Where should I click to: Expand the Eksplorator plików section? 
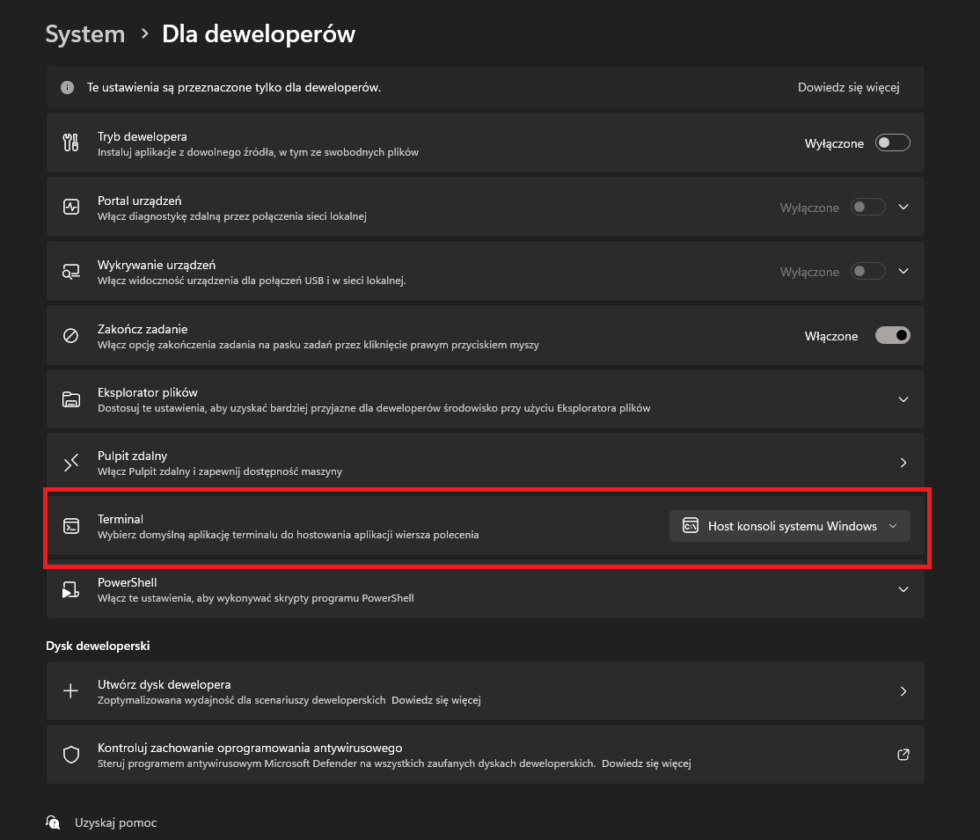pyautogui.click(x=903, y=399)
